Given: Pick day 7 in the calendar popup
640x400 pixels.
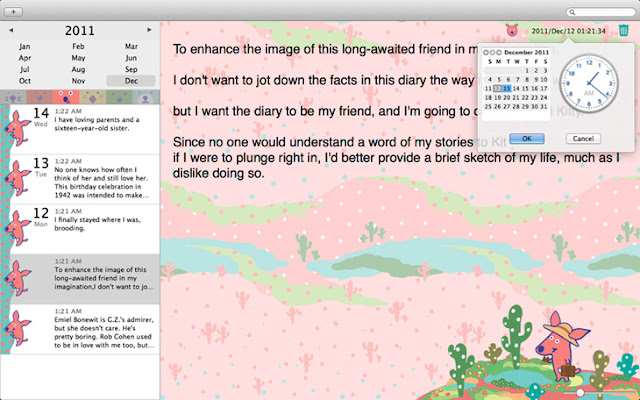Looking at the screenshot, I should pos(517,80).
